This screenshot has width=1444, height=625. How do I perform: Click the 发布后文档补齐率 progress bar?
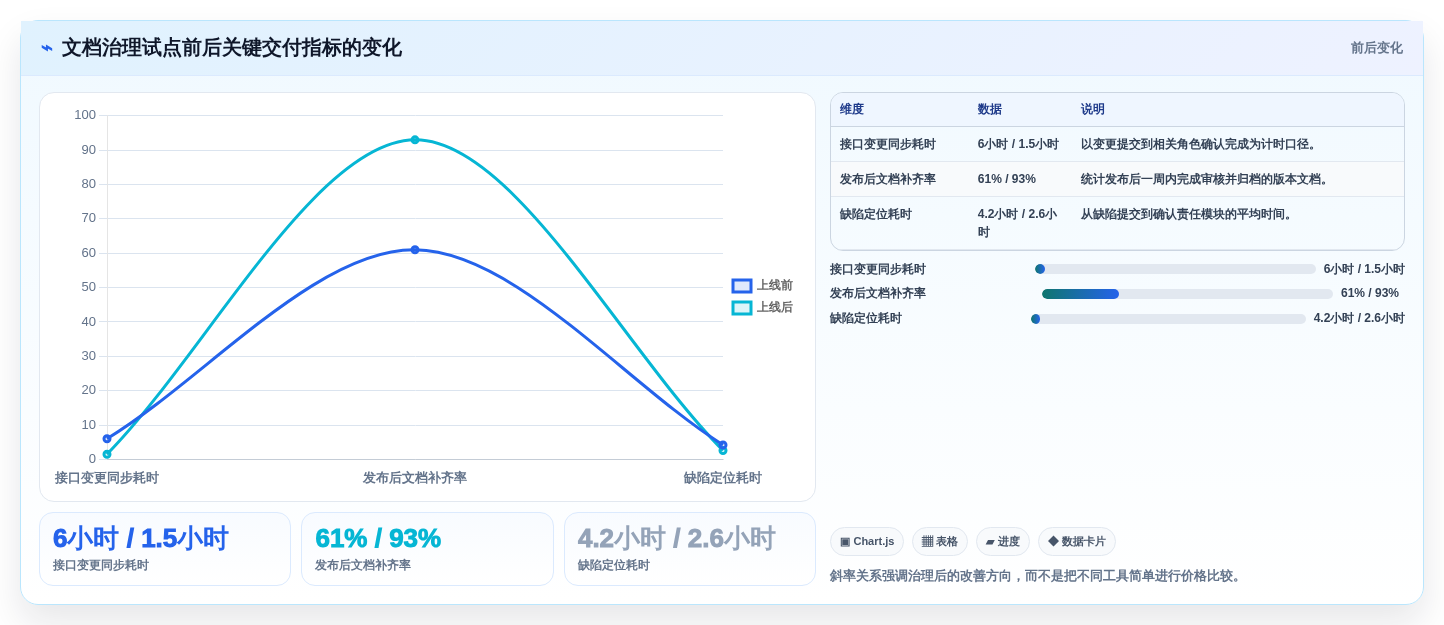coord(1187,294)
